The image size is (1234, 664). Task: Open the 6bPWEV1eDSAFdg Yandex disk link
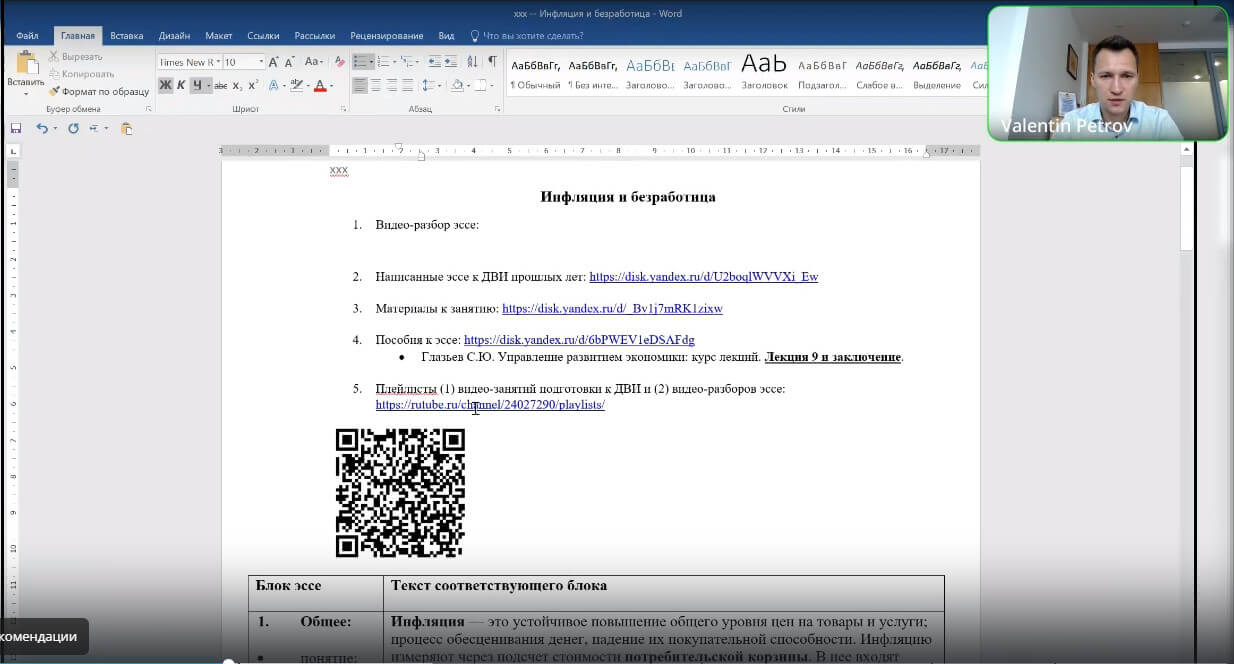pyautogui.click(x=579, y=340)
